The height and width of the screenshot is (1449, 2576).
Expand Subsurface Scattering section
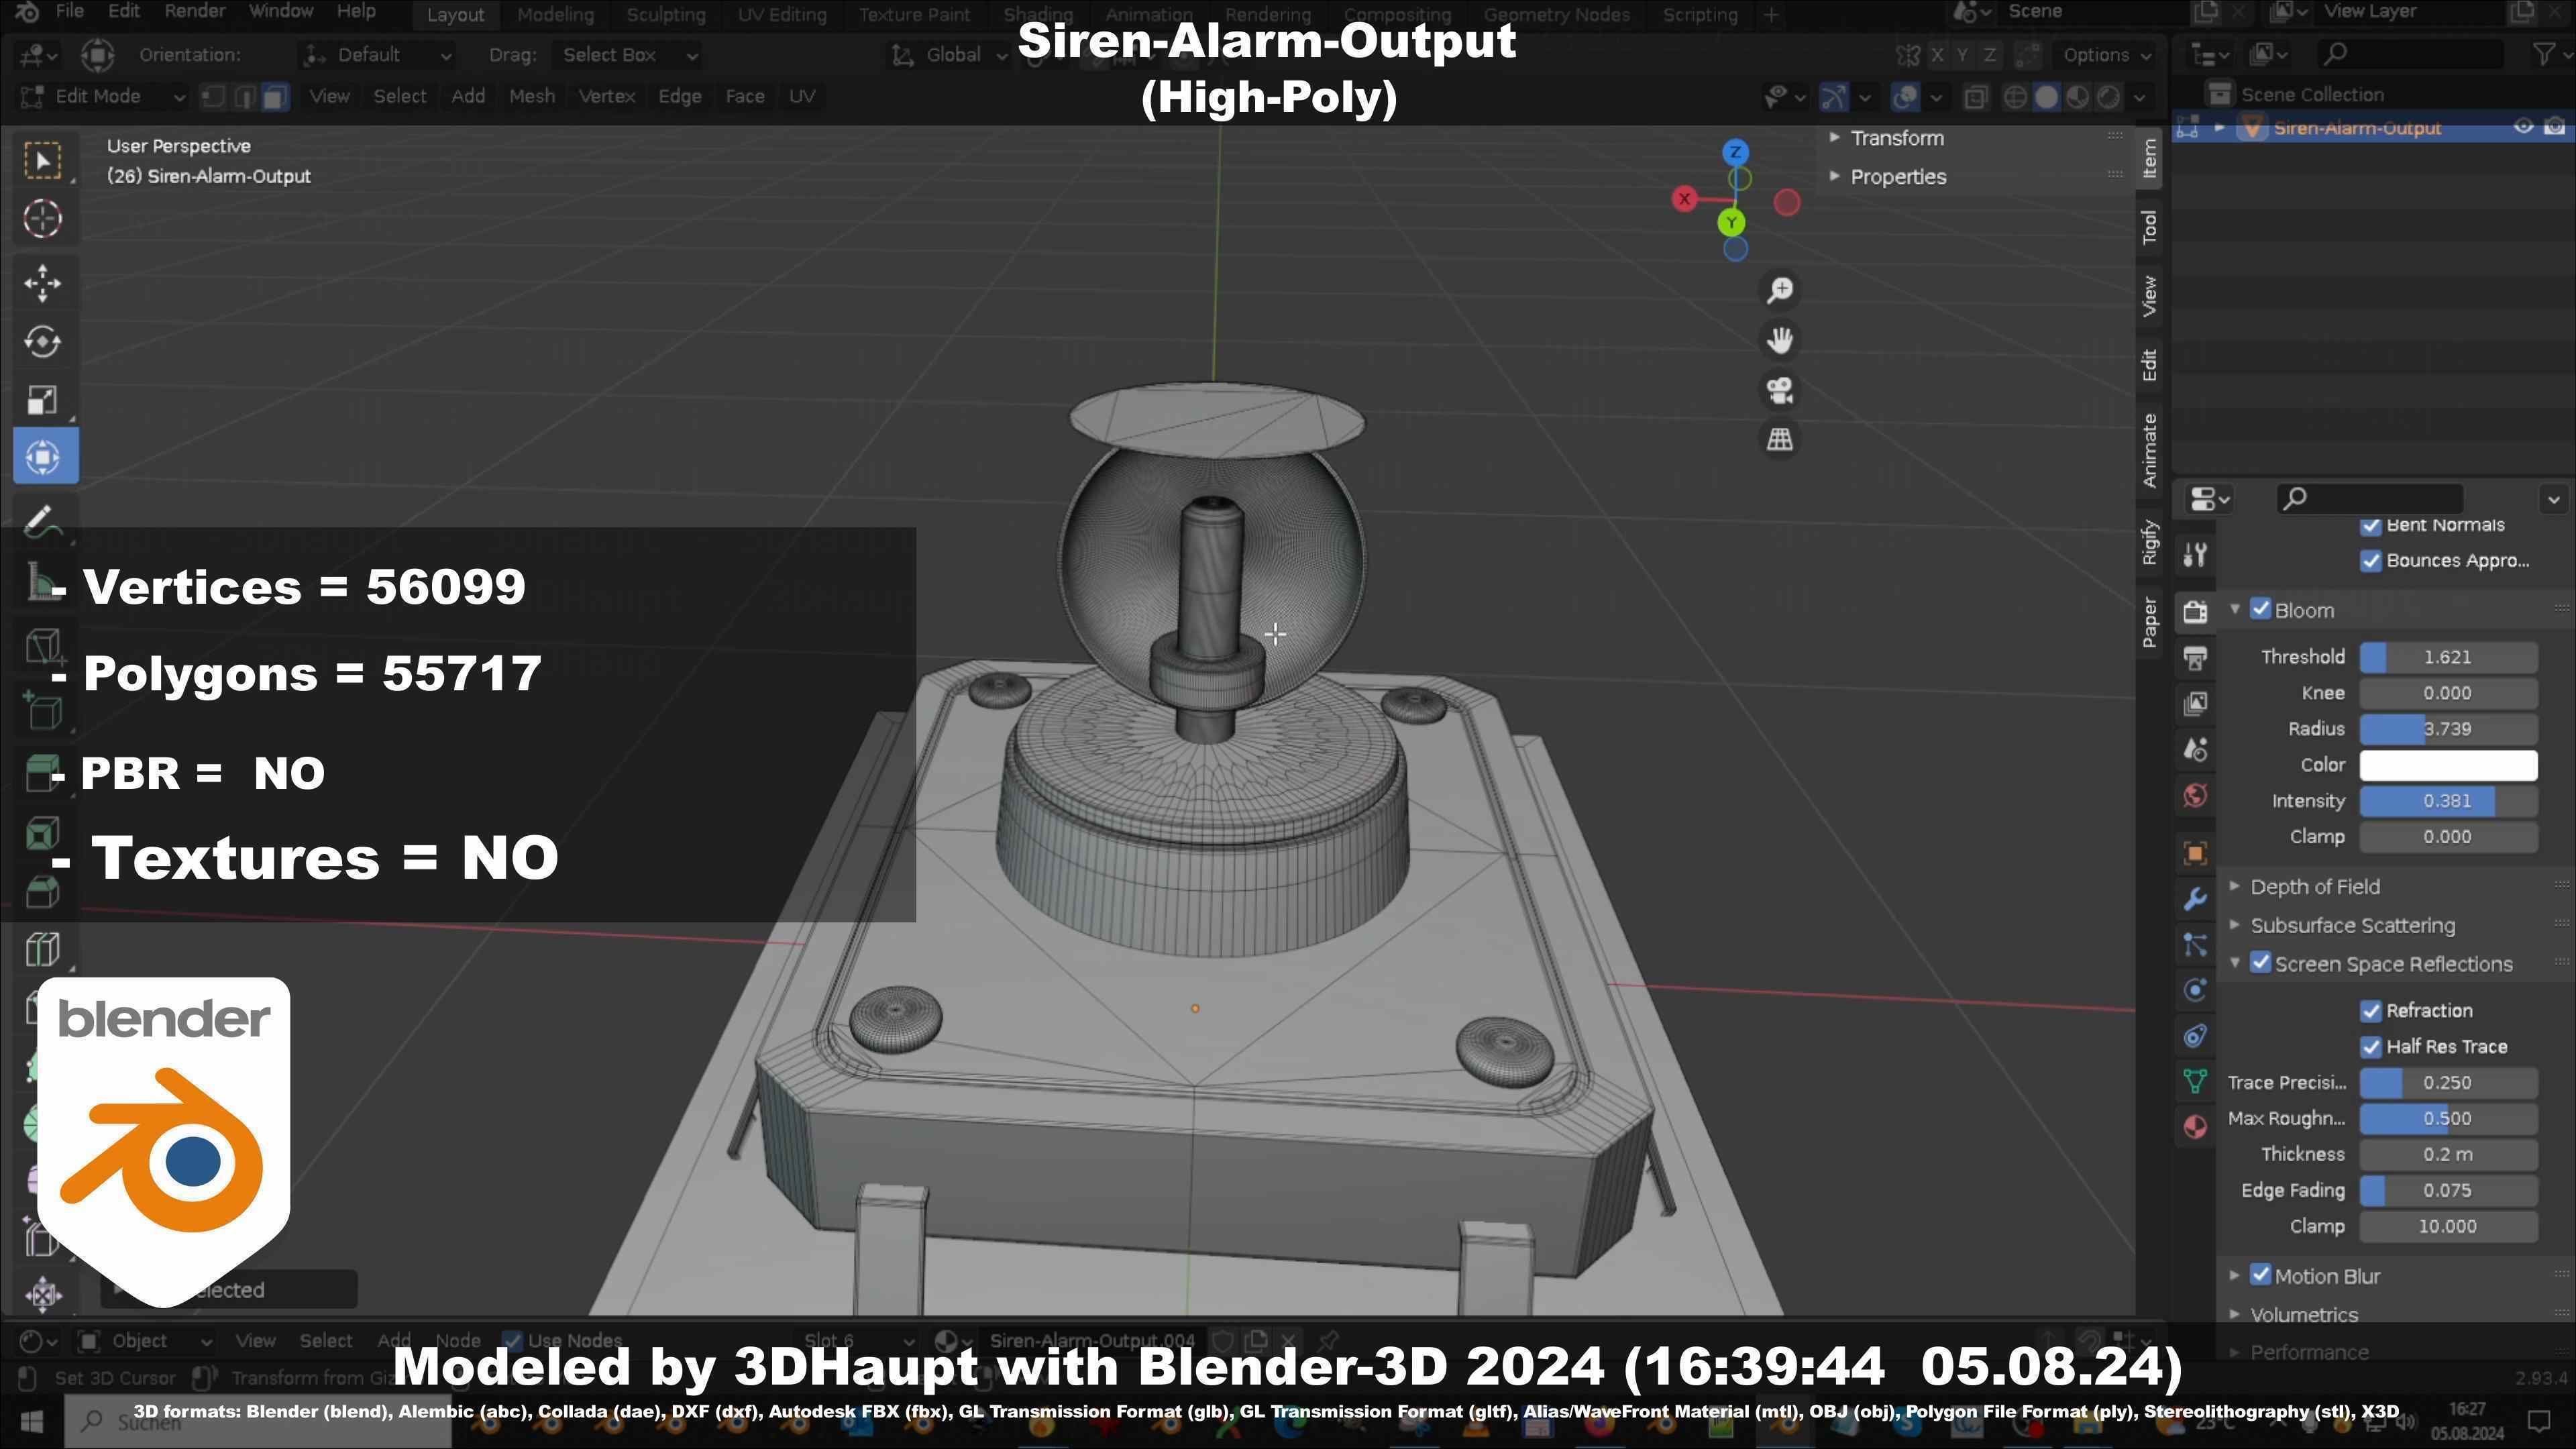(x=2352, y=926)
